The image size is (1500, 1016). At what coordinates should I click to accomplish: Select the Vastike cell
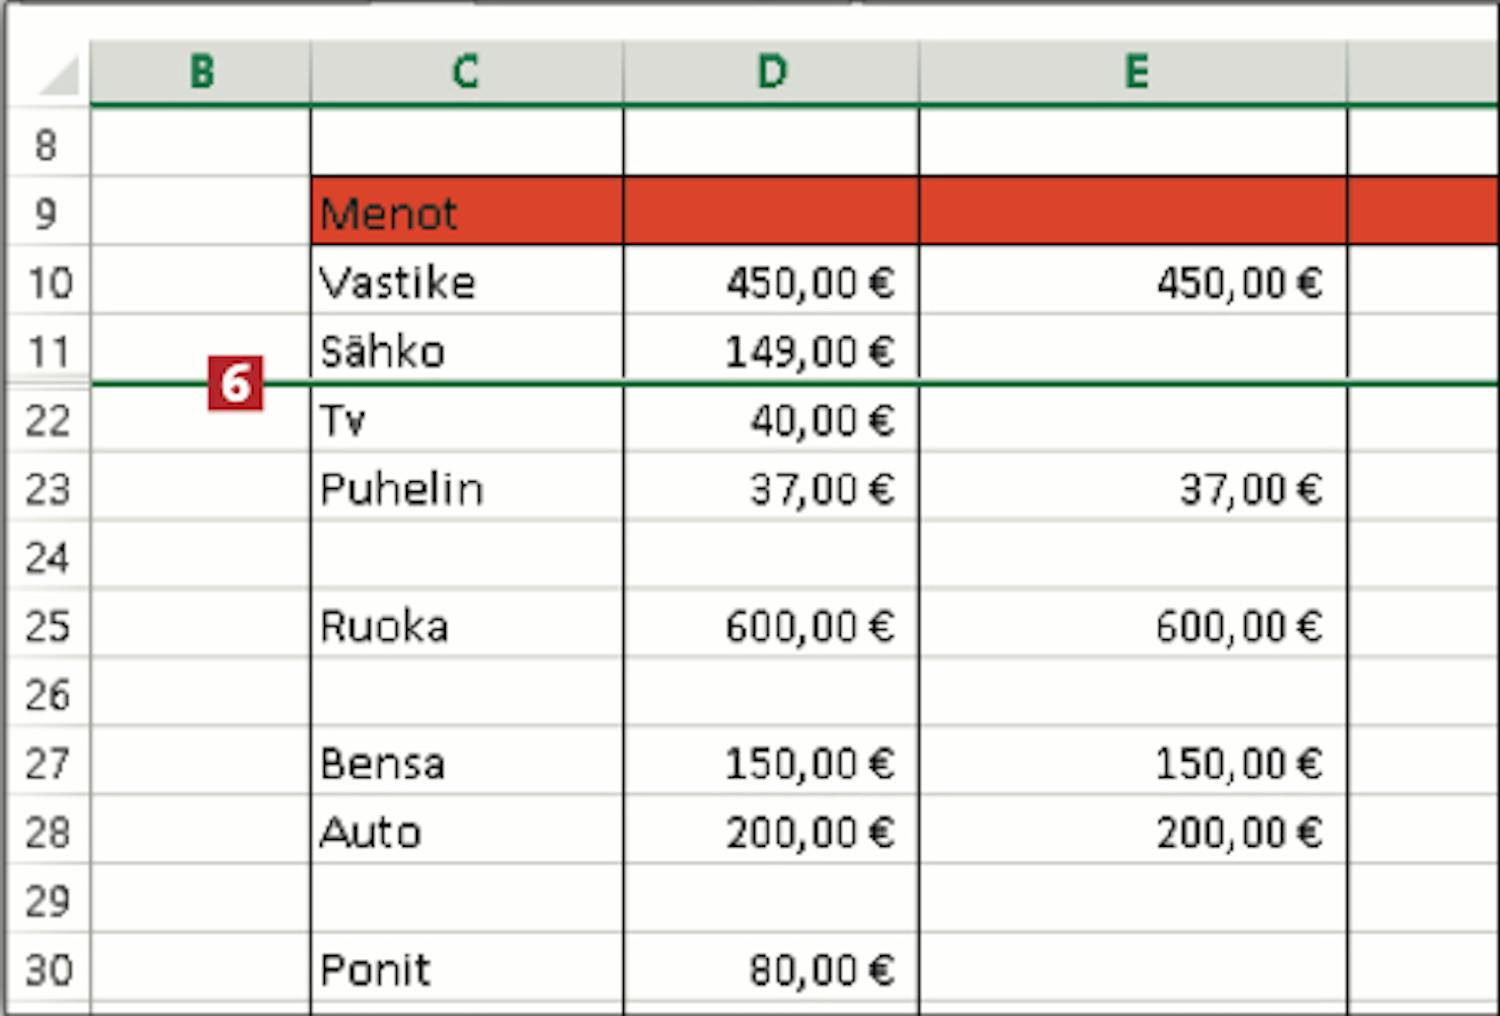[466, 281]
